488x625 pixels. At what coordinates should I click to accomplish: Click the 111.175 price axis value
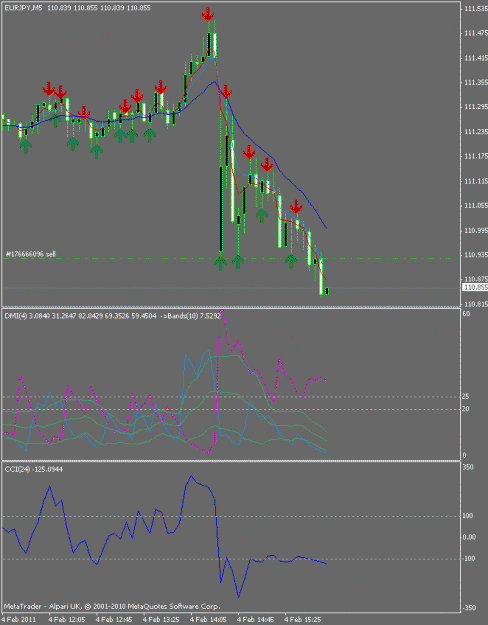click(x=476, y=156)
